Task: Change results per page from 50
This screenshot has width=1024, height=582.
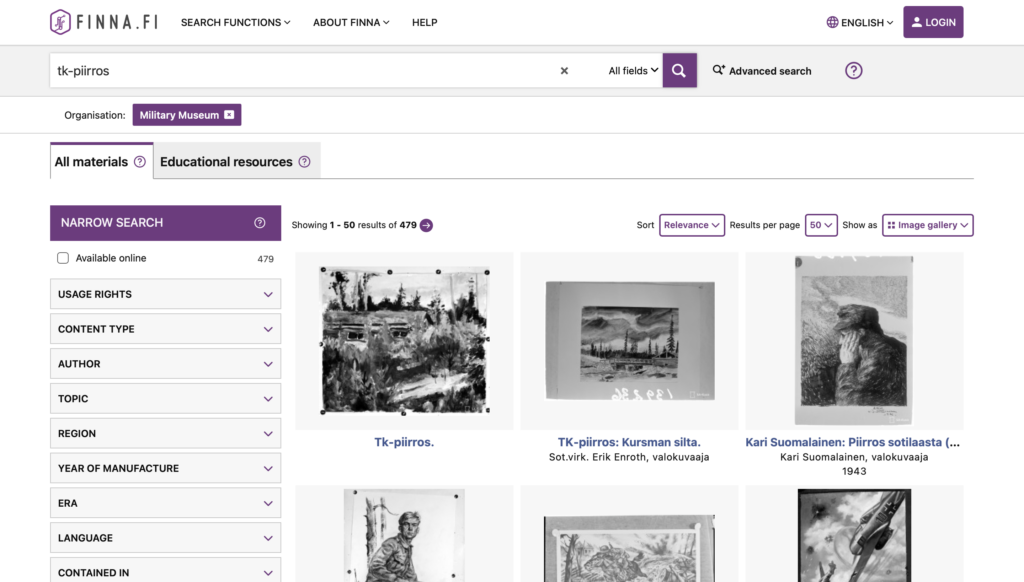Action: coord(821,225)
